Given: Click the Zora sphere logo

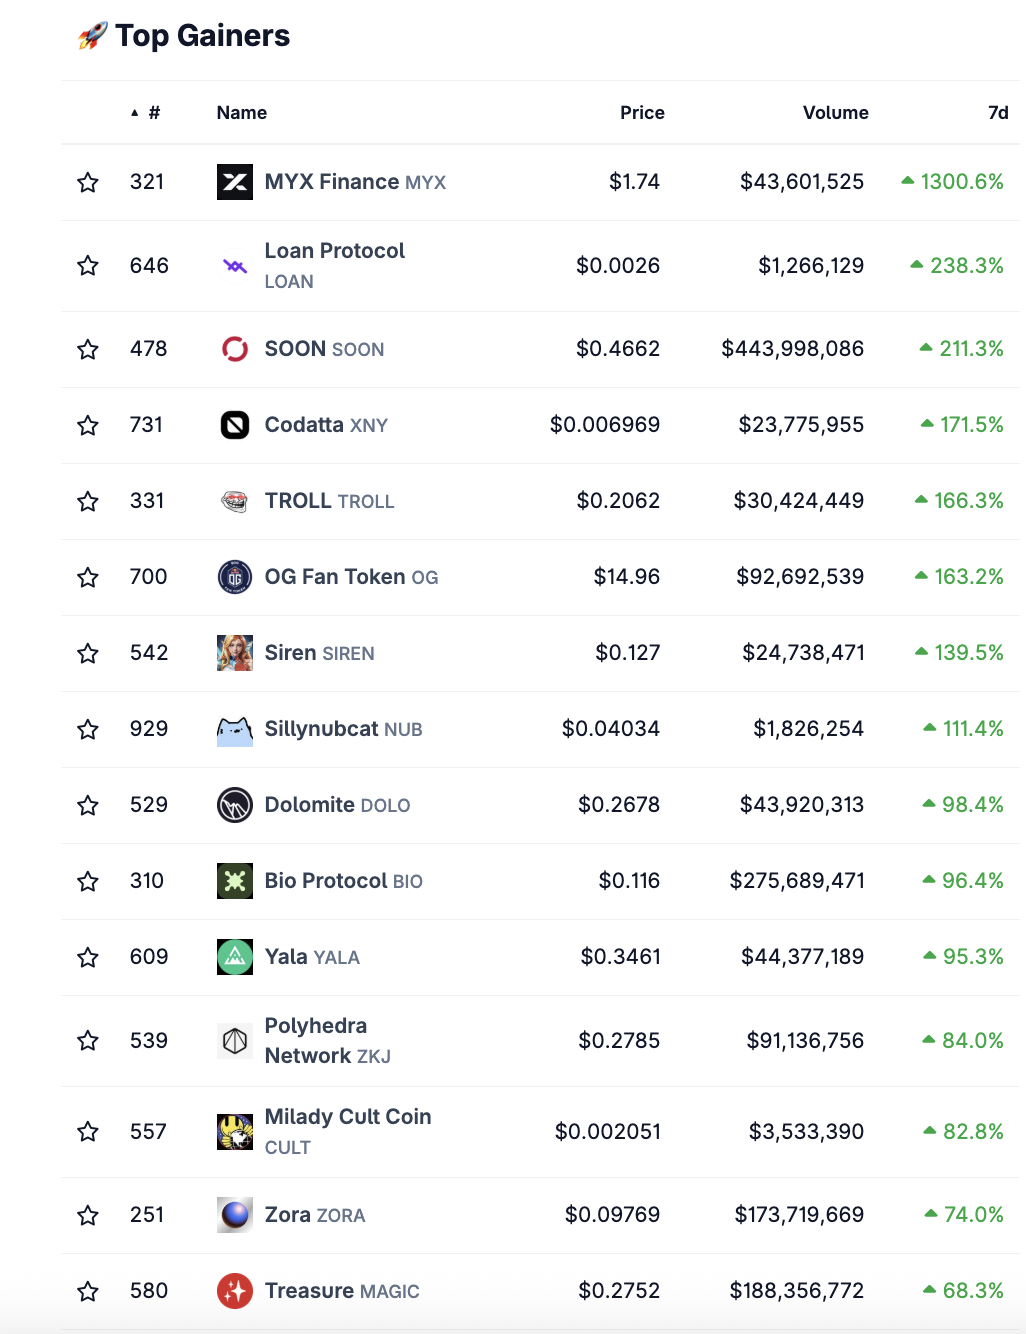Looking at the screenshot, I should pyautogui.click(x=235, y=1215).
